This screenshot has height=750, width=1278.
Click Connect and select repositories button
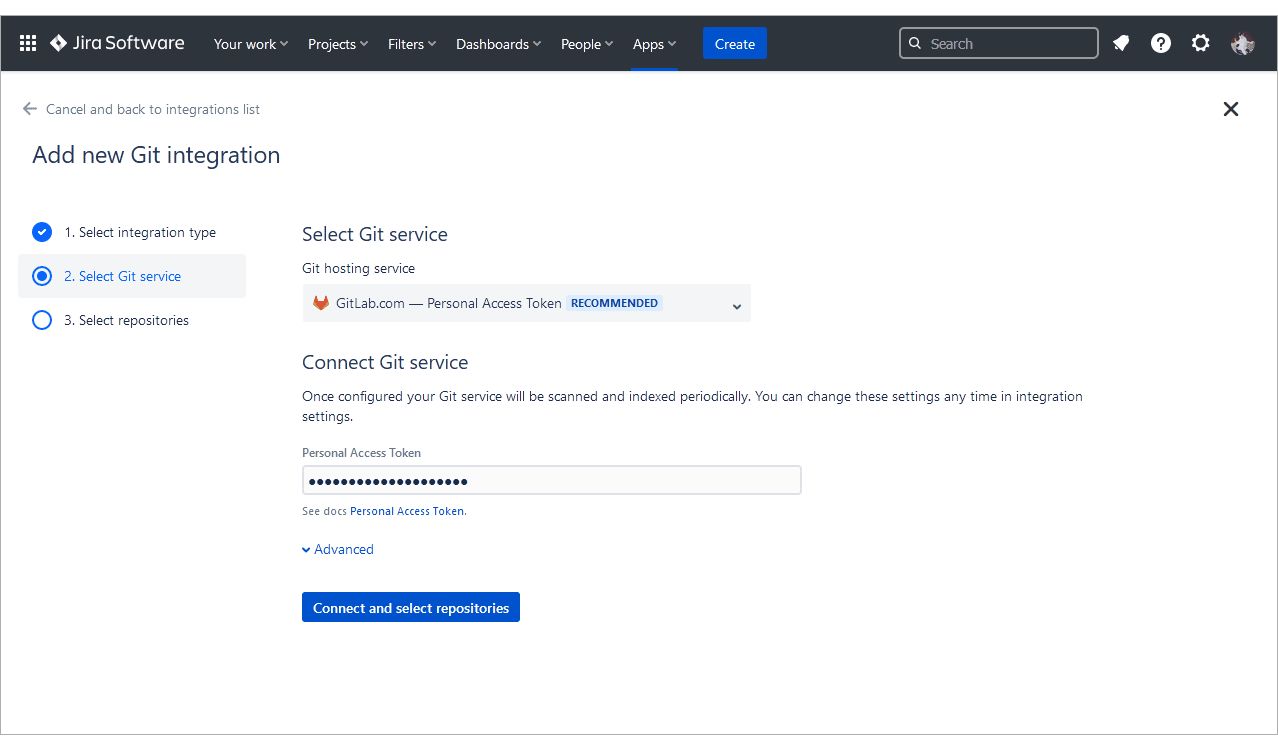[x=410, y=608]
